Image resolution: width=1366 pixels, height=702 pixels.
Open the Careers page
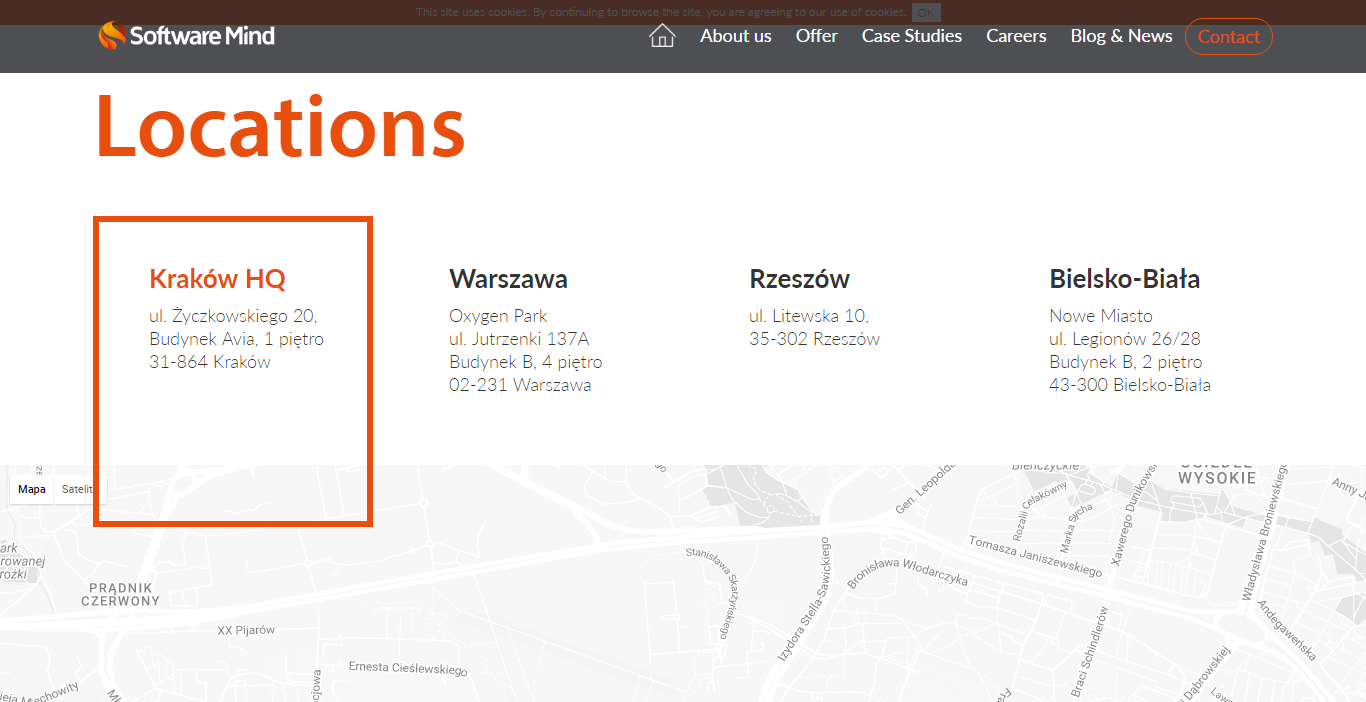pyautogui.click(x=1016, y=36)
